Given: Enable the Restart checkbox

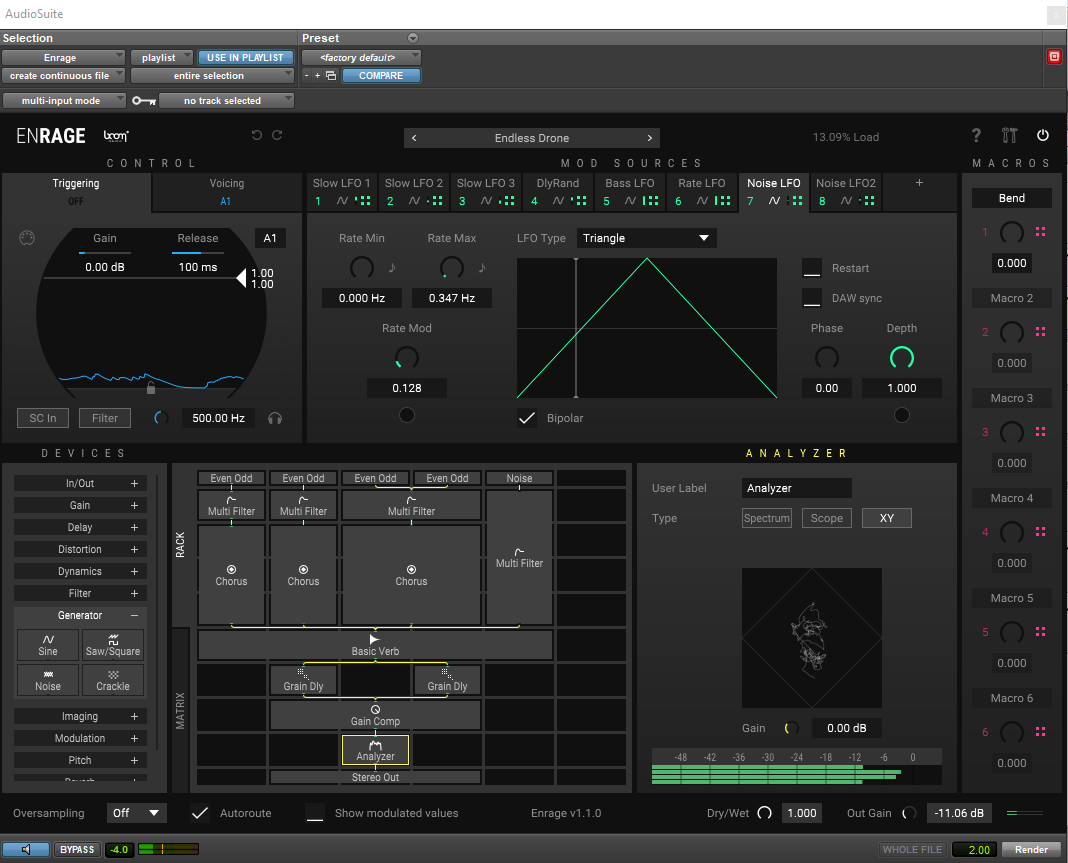Looking at the screenshot, I should tap(812, 268).
